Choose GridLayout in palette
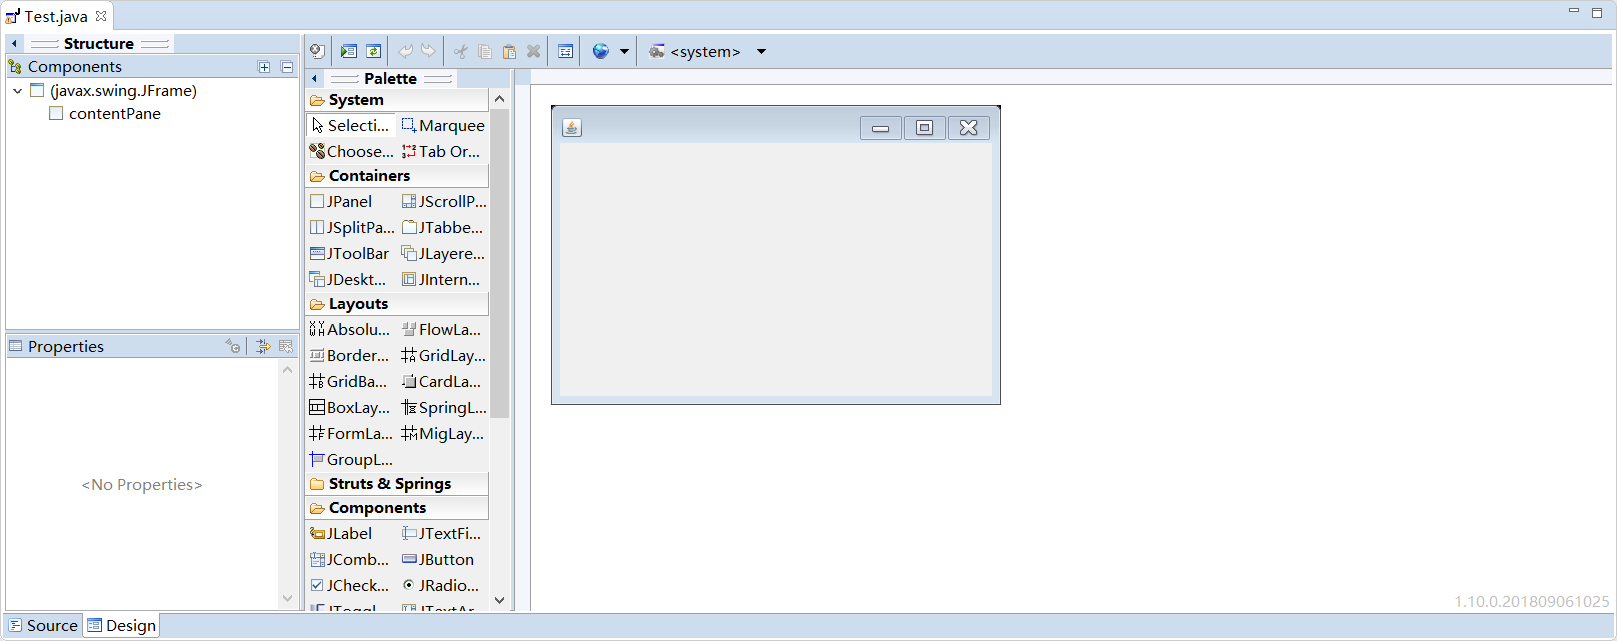 (443, 355)
